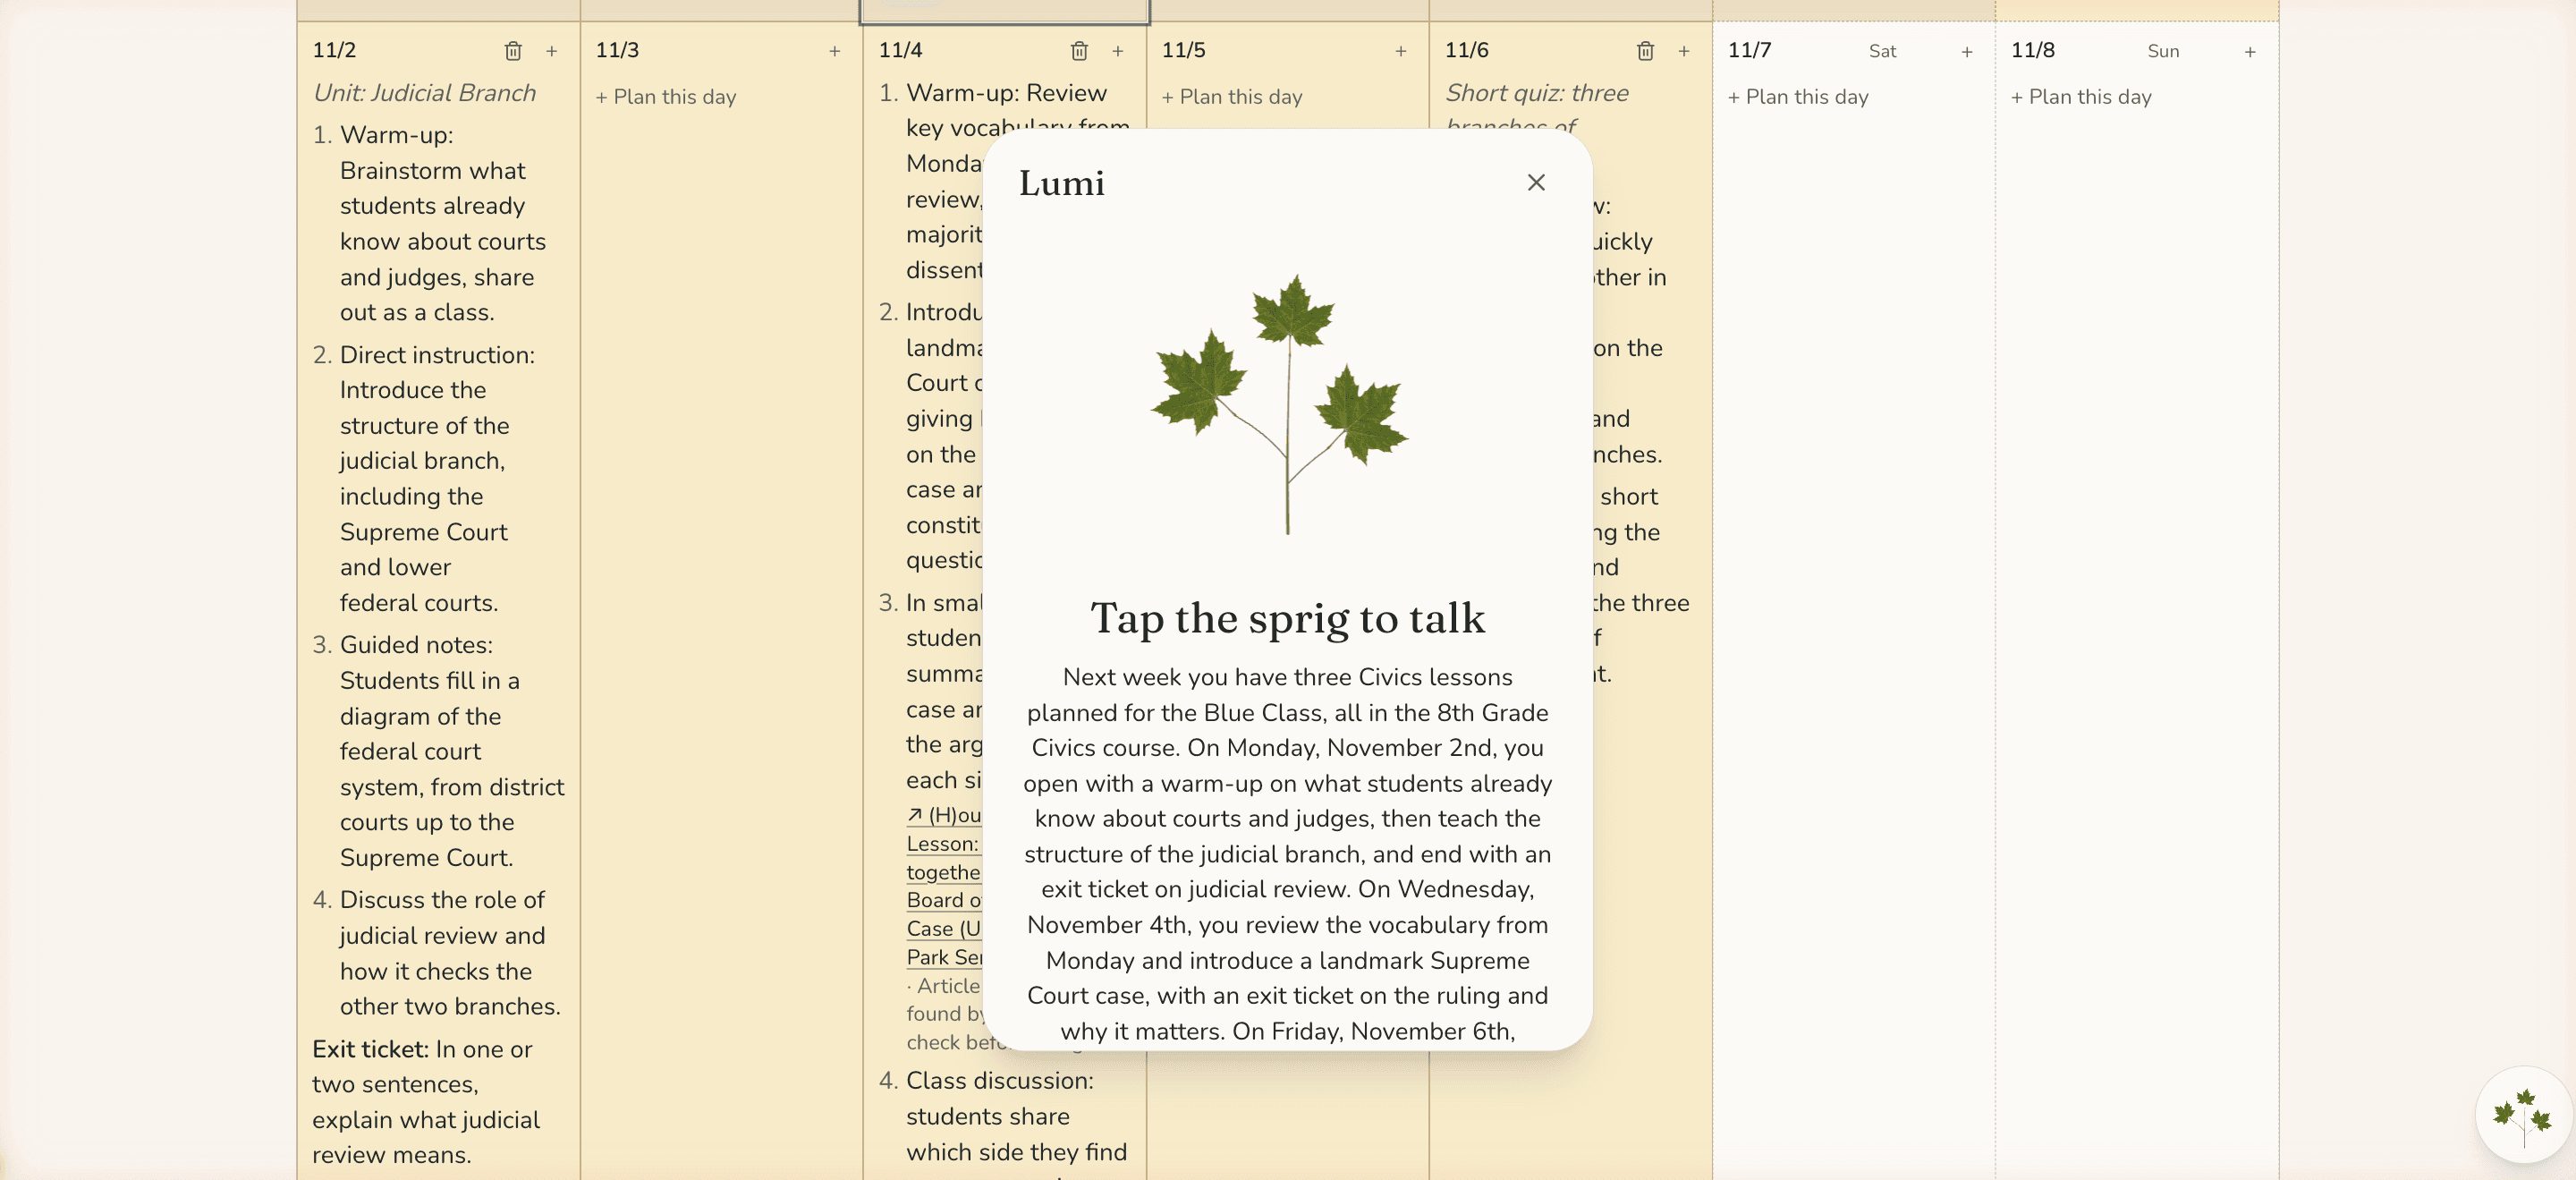Click 'Guided notes:' item on 11/2
Screen dimensions: 2576x1180
tap(416, 645)
